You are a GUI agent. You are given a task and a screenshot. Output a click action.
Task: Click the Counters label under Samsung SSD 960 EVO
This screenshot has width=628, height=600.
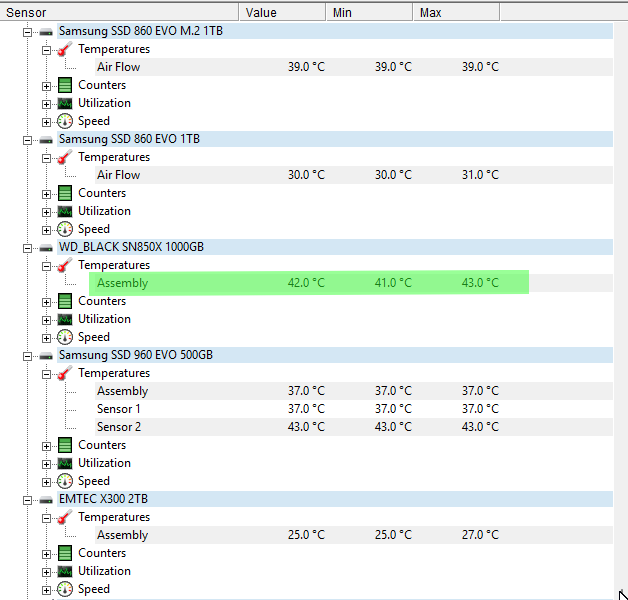click(102, 445)
